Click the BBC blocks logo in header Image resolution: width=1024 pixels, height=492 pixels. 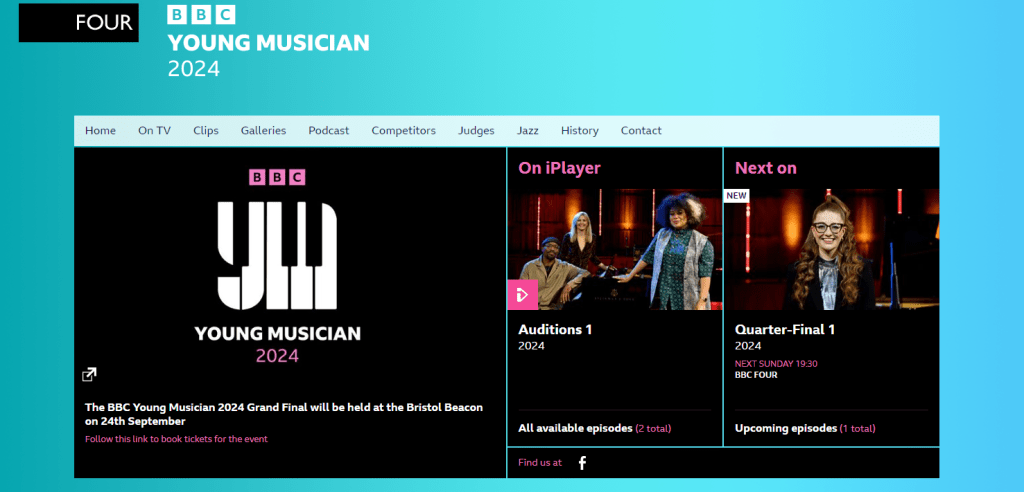click(x=201, y=14)
